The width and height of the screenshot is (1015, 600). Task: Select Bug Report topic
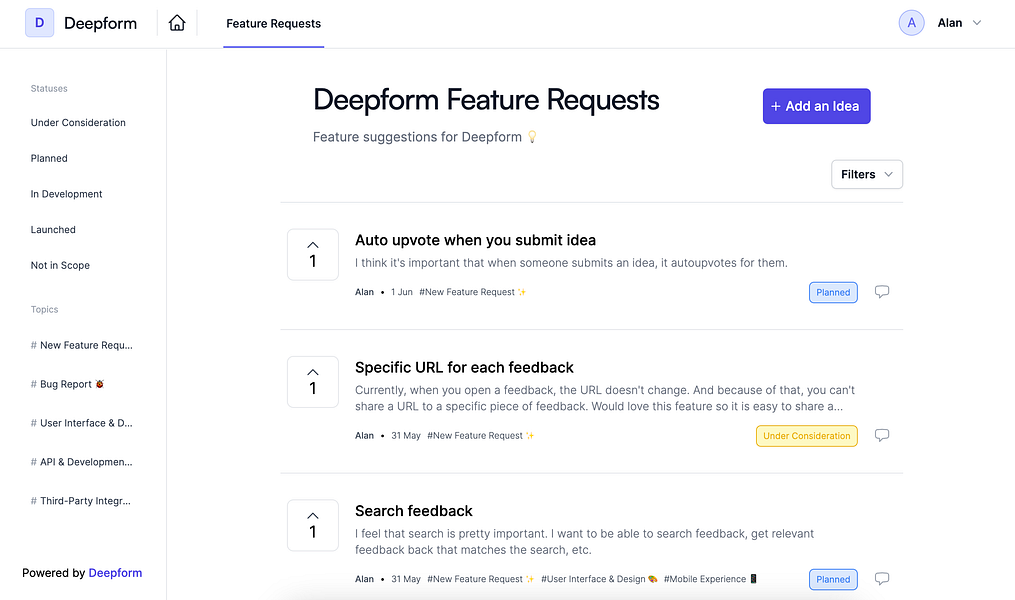(67, 384)
